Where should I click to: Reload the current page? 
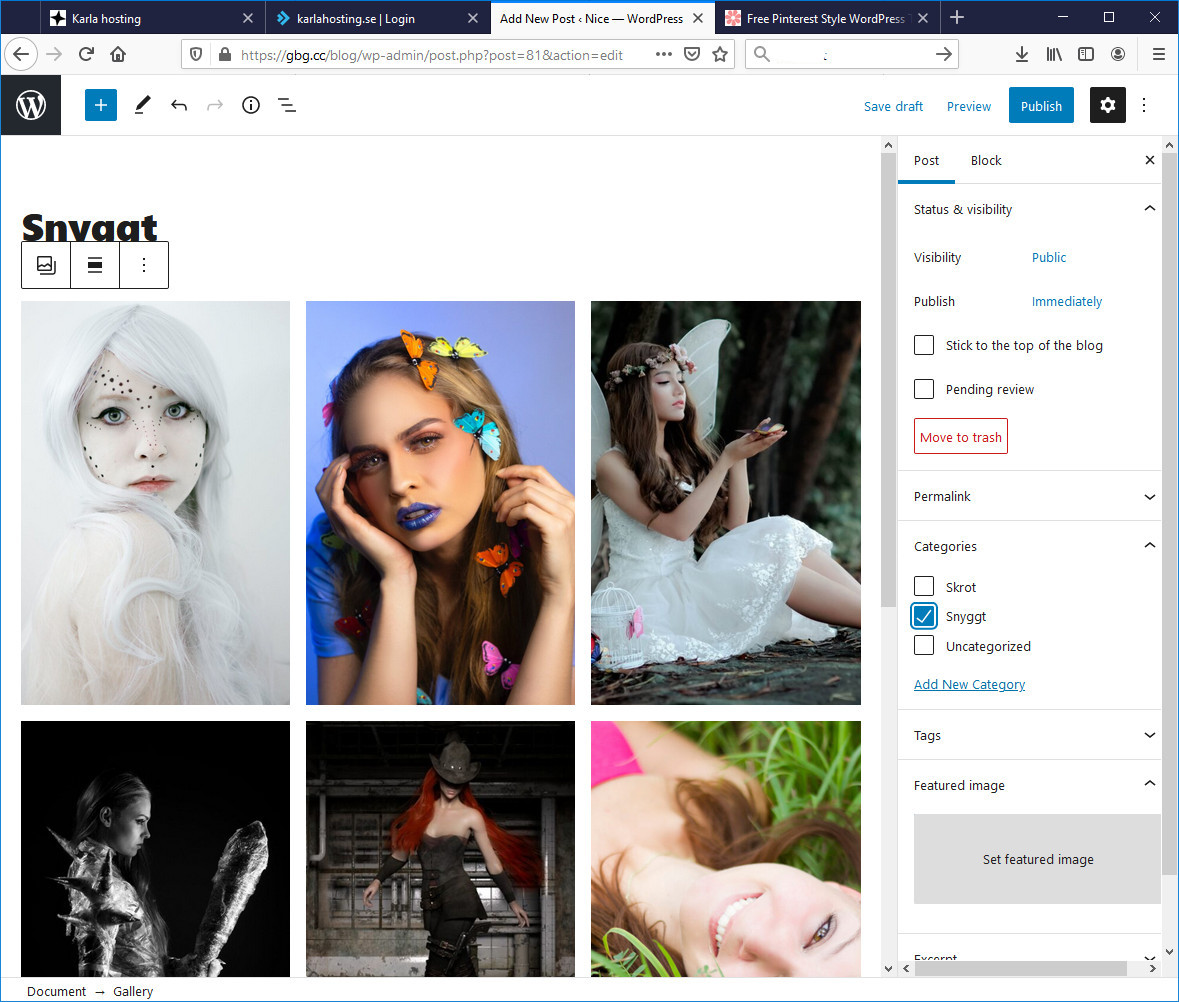tap(86, 54)
